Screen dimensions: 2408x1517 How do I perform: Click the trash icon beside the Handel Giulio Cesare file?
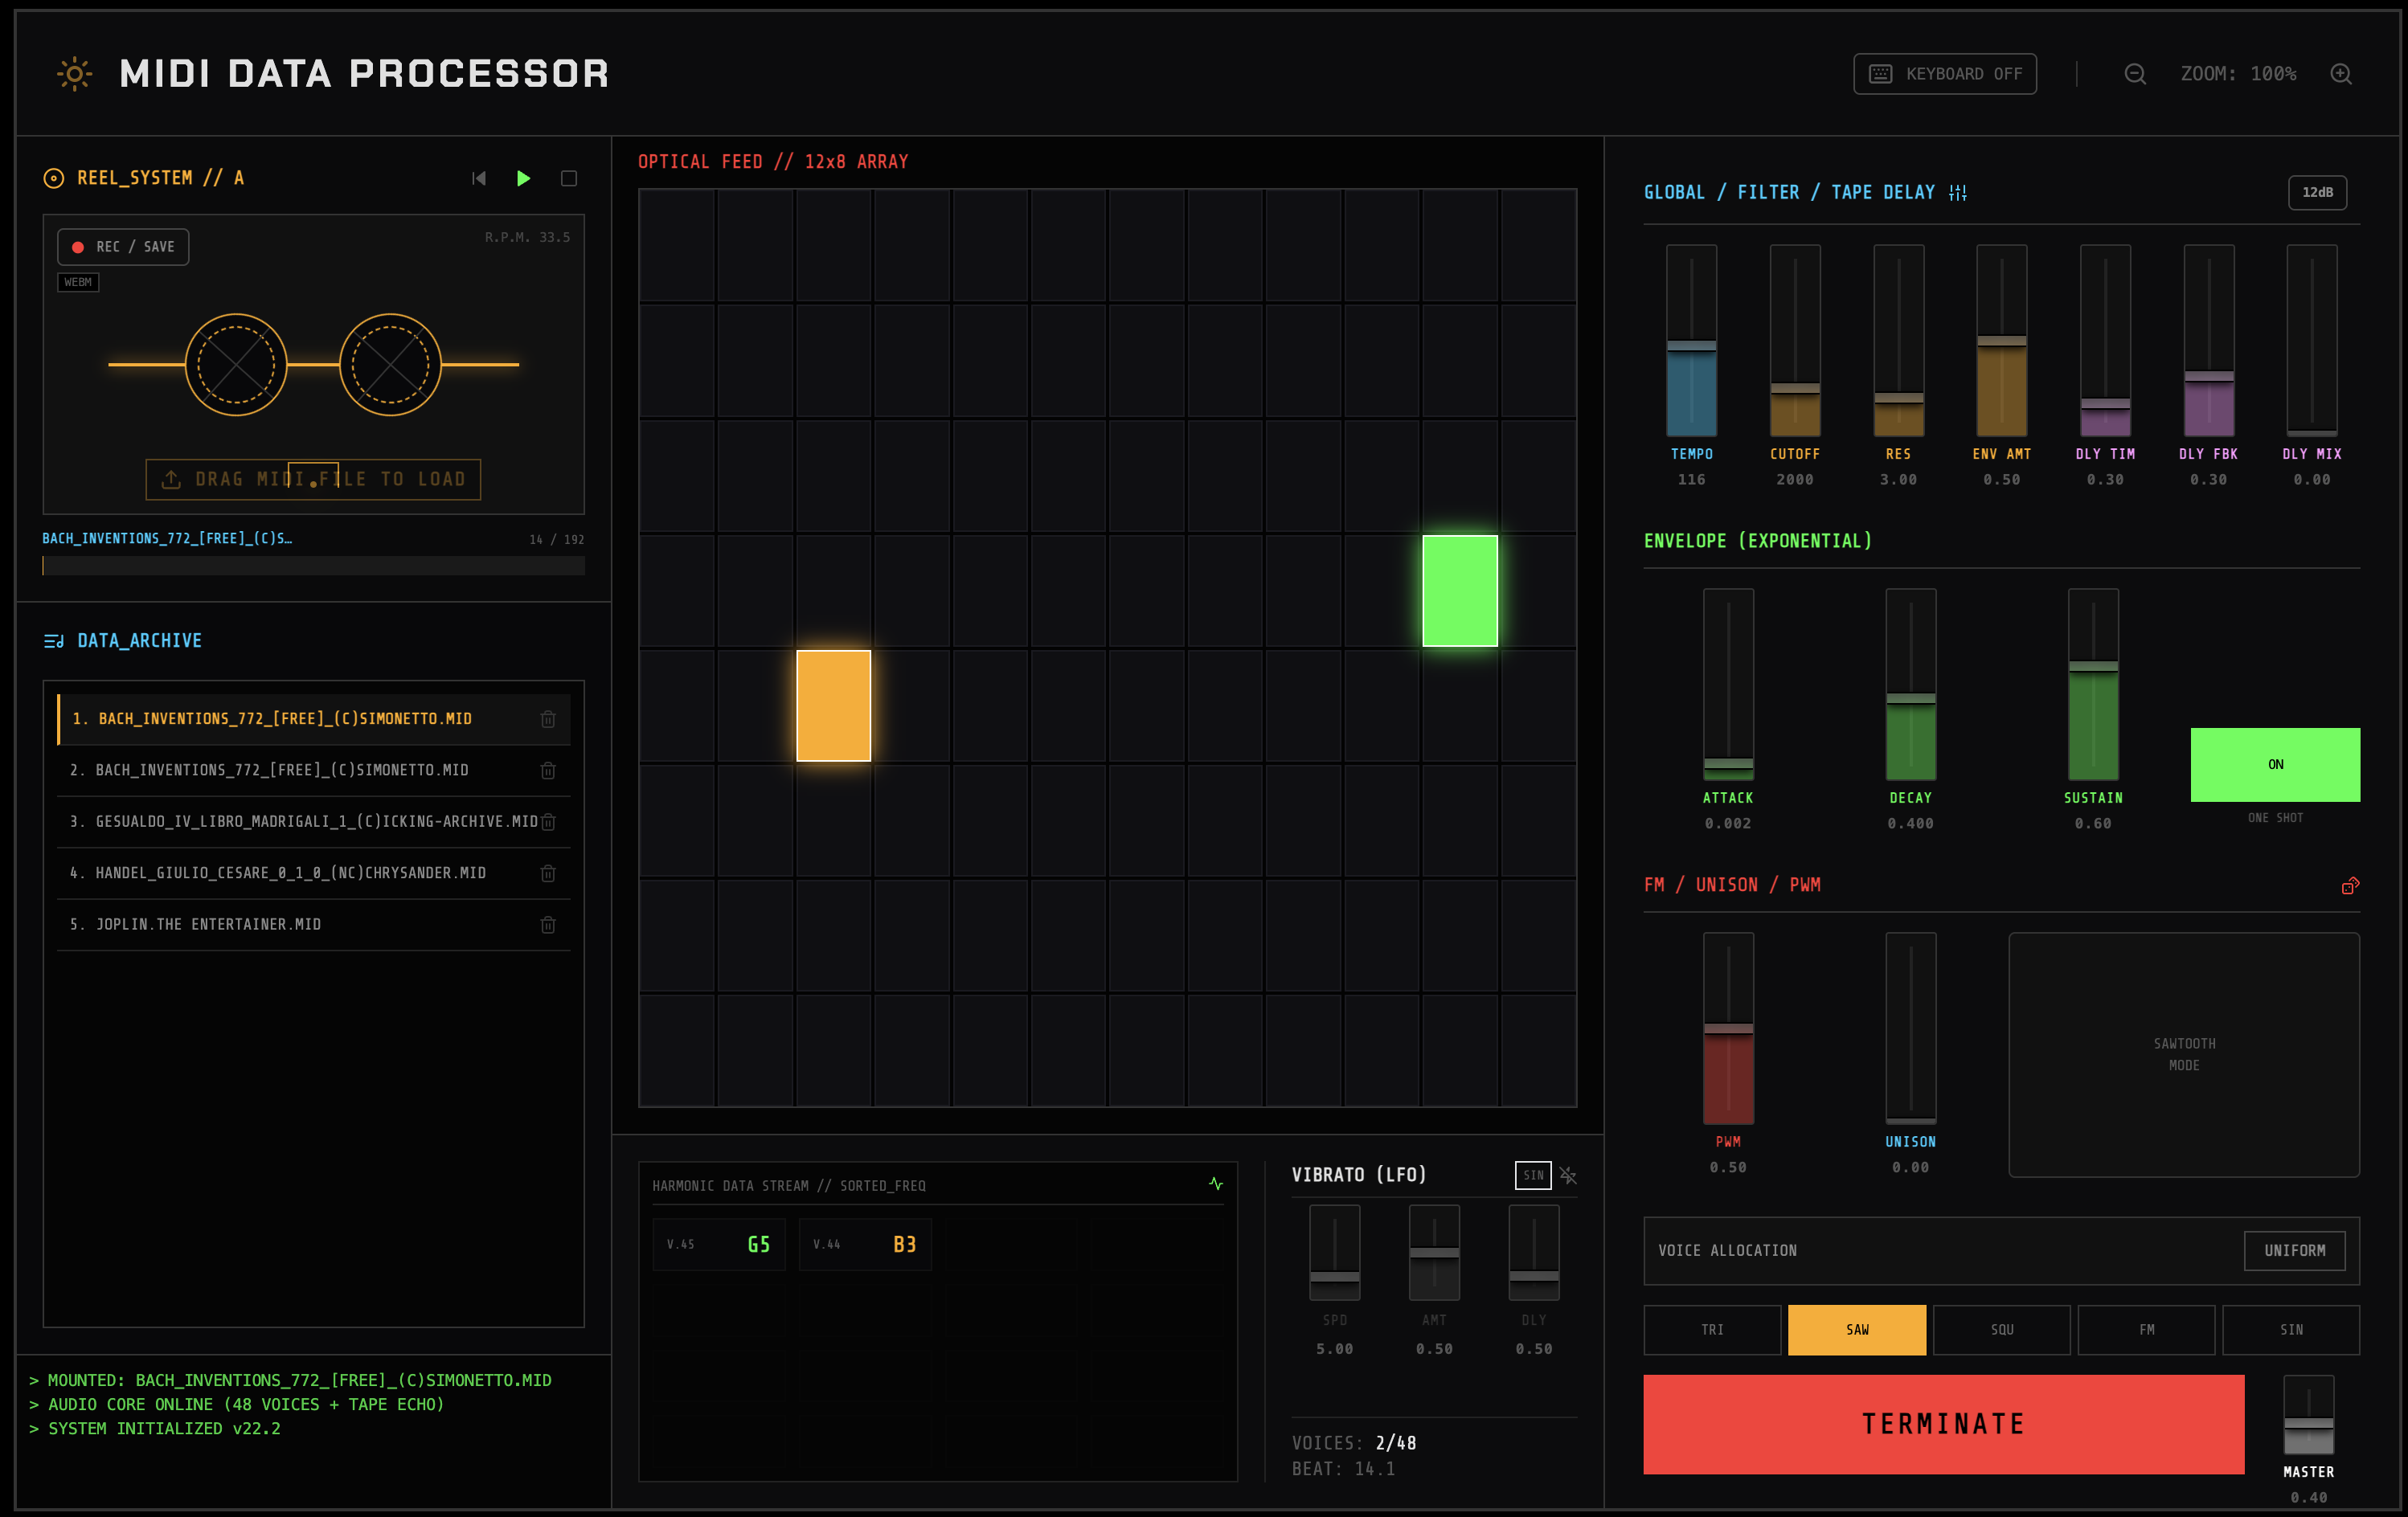[x=548, y=874]
